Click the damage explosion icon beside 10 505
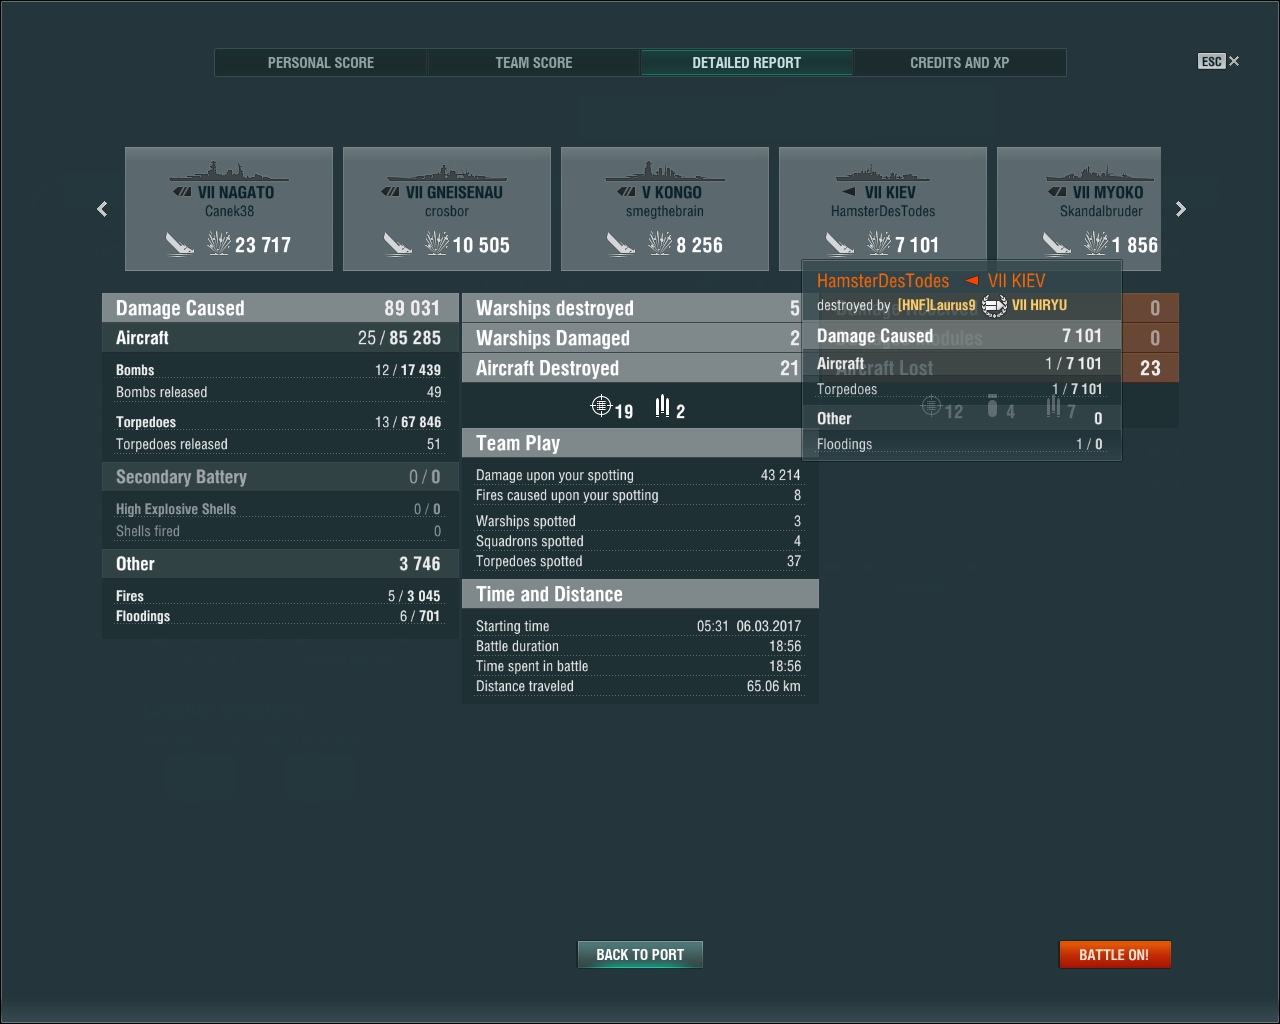 click(437, 243)
